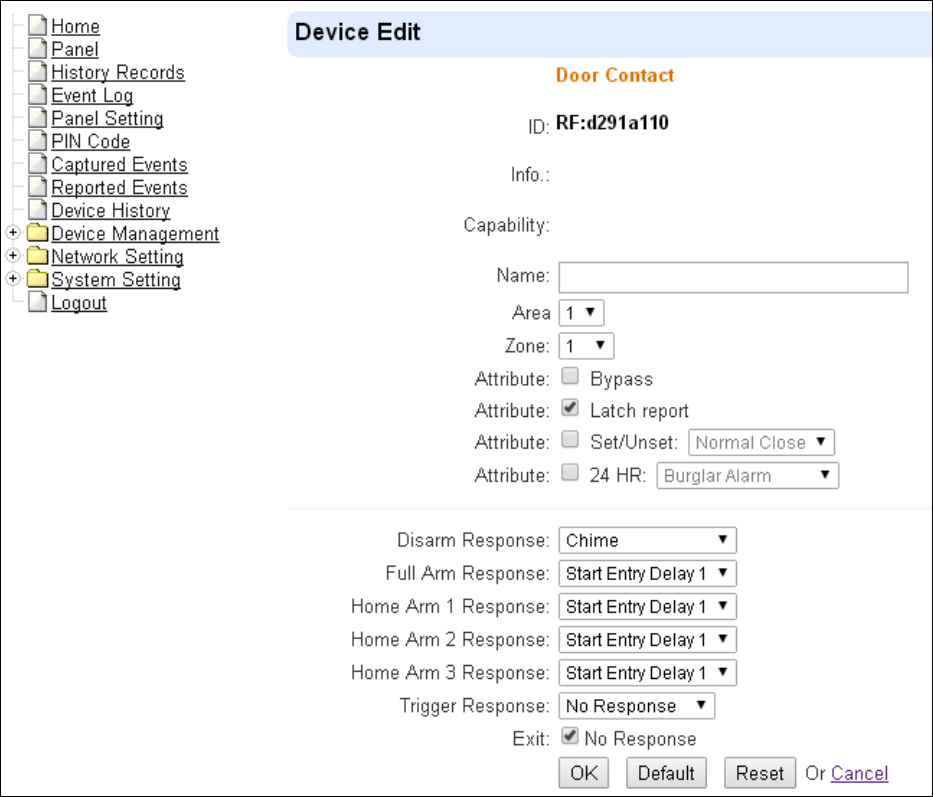Click the page icon next to PIN Code
This screenshot has height=797, width=933.
tap(37, 141)
